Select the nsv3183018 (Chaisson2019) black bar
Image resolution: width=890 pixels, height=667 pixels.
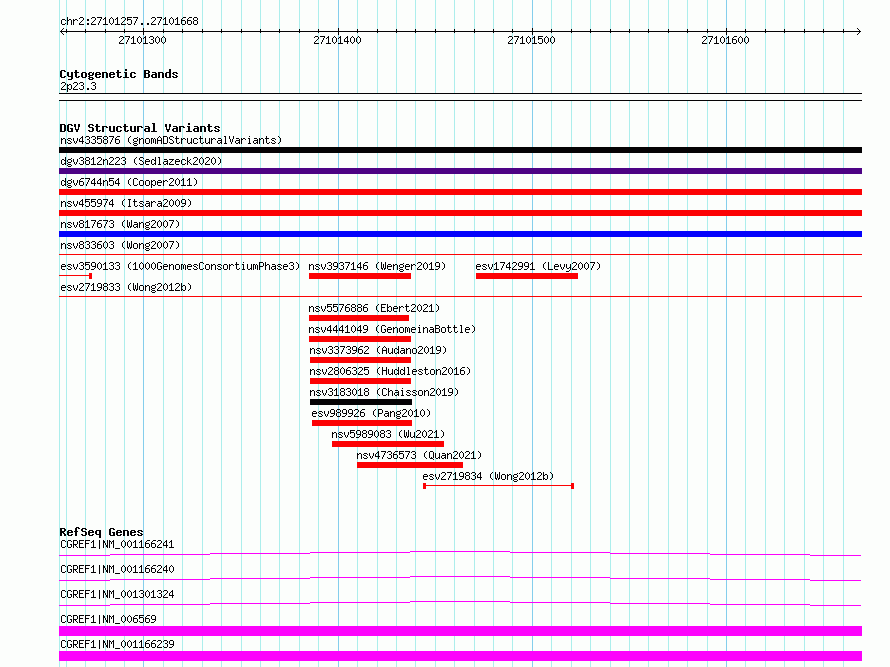(361, 402)
